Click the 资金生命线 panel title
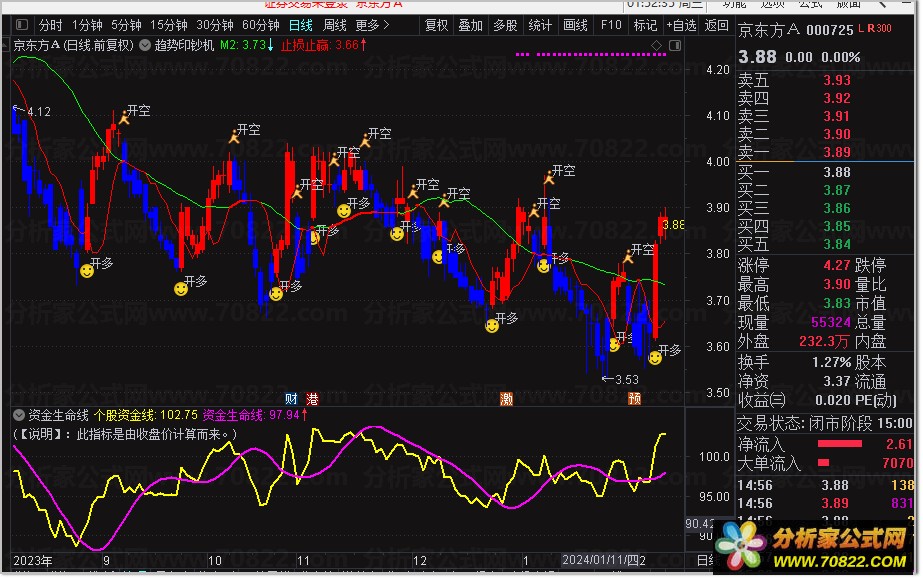 pos(58,416)
